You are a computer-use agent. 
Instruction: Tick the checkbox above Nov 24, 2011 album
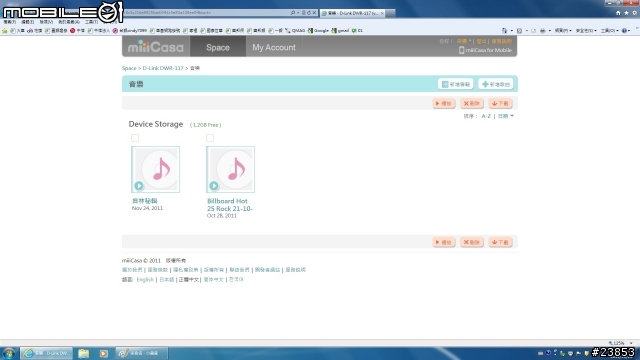[x=135, y=138]
